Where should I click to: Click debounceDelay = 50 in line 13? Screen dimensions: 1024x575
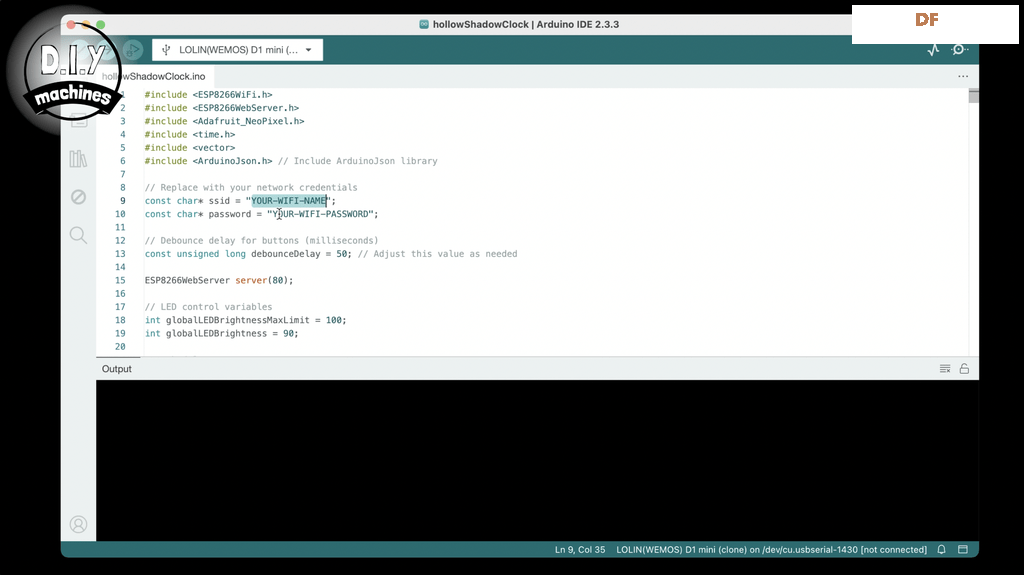click(x=299, y=254)
